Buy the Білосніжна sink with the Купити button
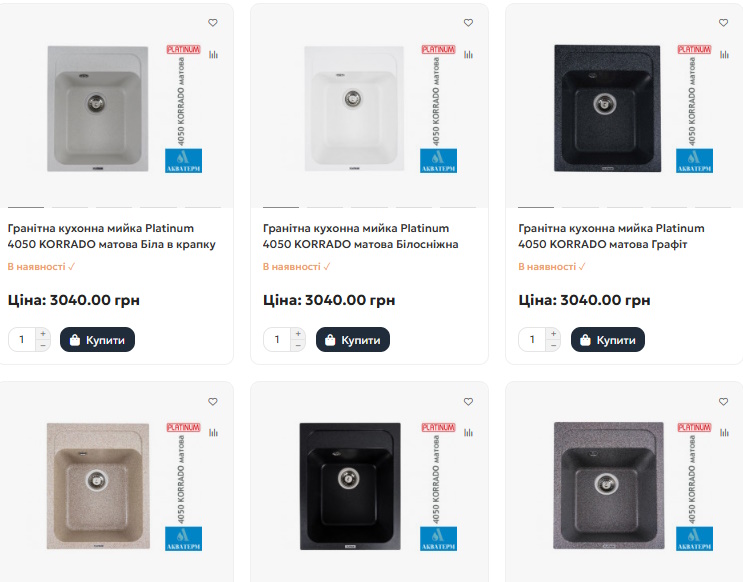The image size is (743, 582). (352, 340)
